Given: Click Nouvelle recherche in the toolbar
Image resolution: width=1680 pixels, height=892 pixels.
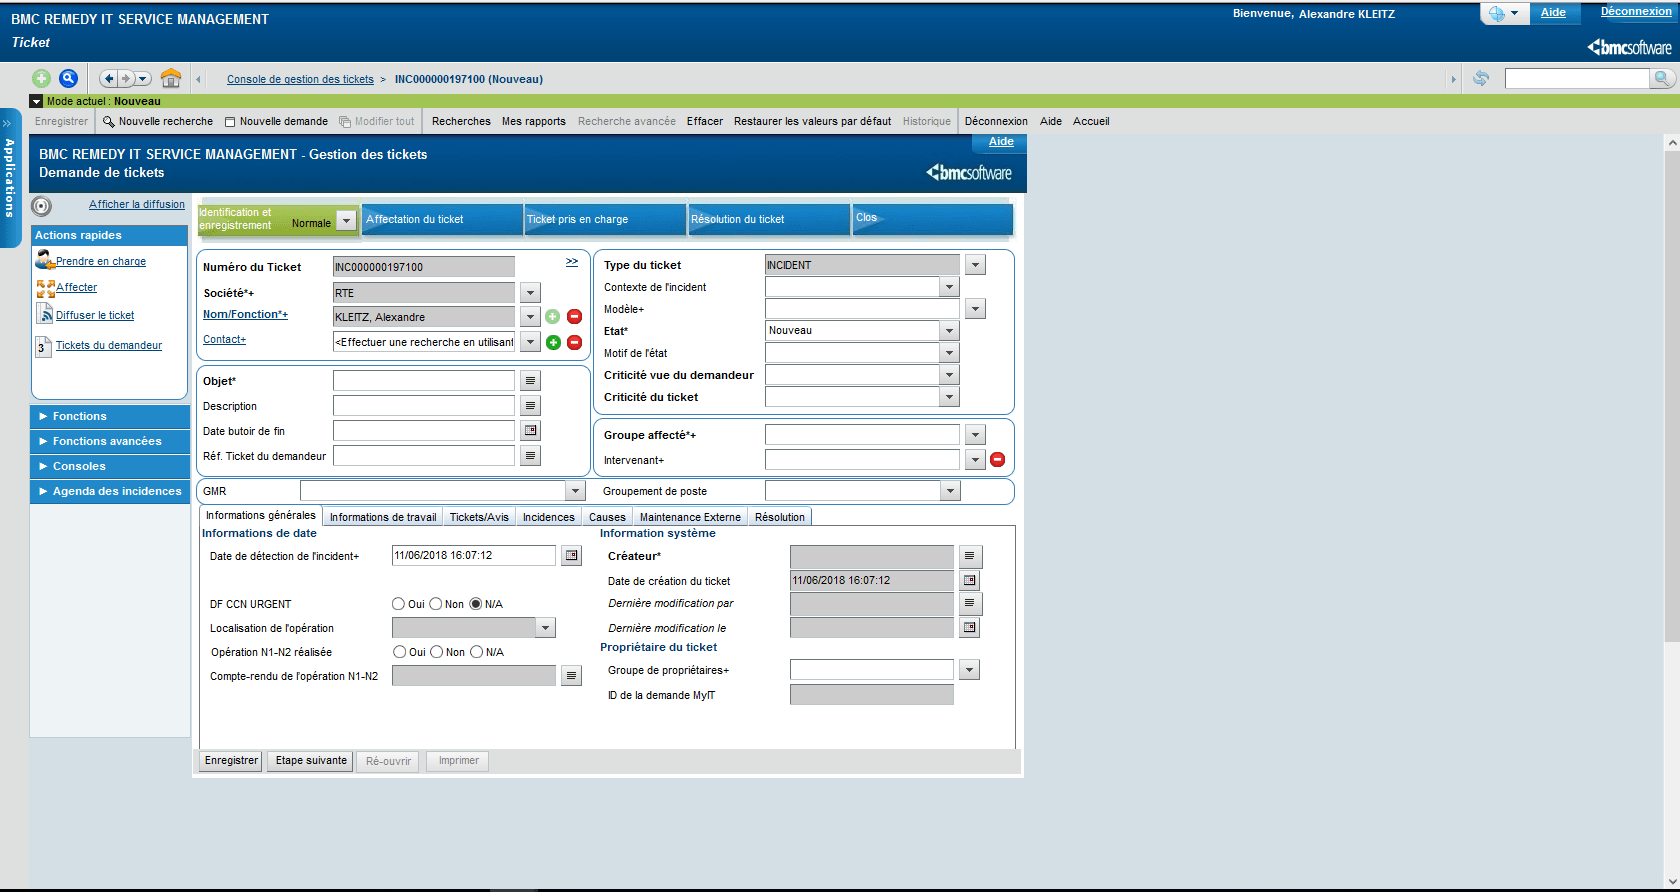Looking at the screenshot, I should point(158,121).
